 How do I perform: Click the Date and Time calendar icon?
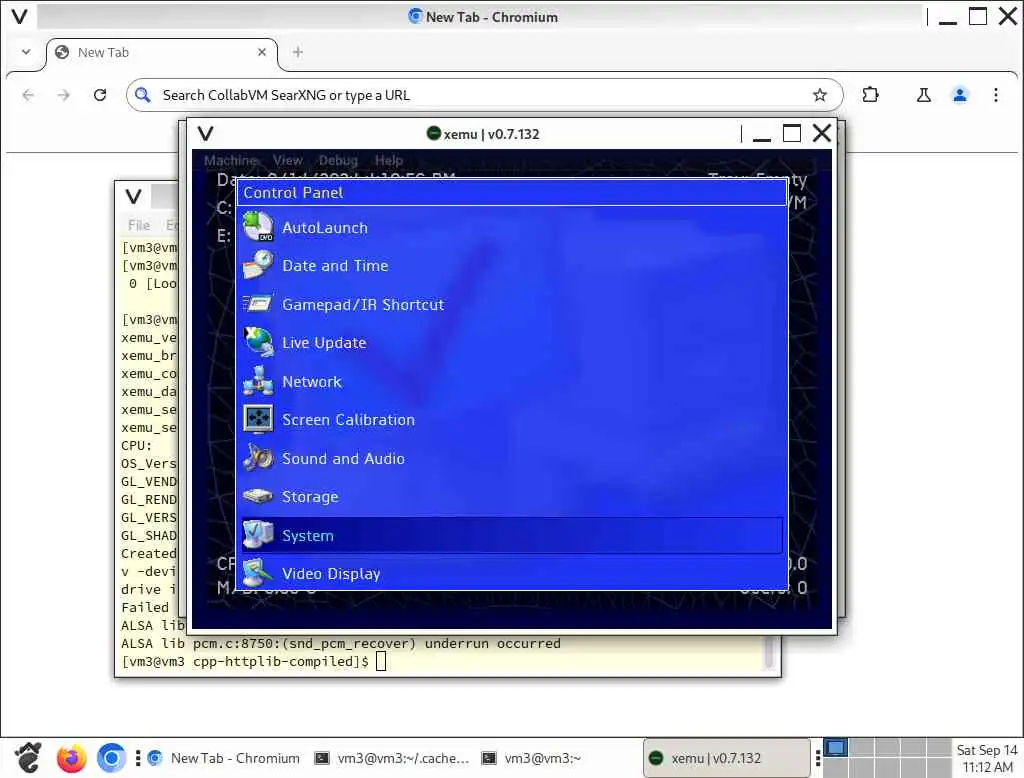click(x=258, y=265)
